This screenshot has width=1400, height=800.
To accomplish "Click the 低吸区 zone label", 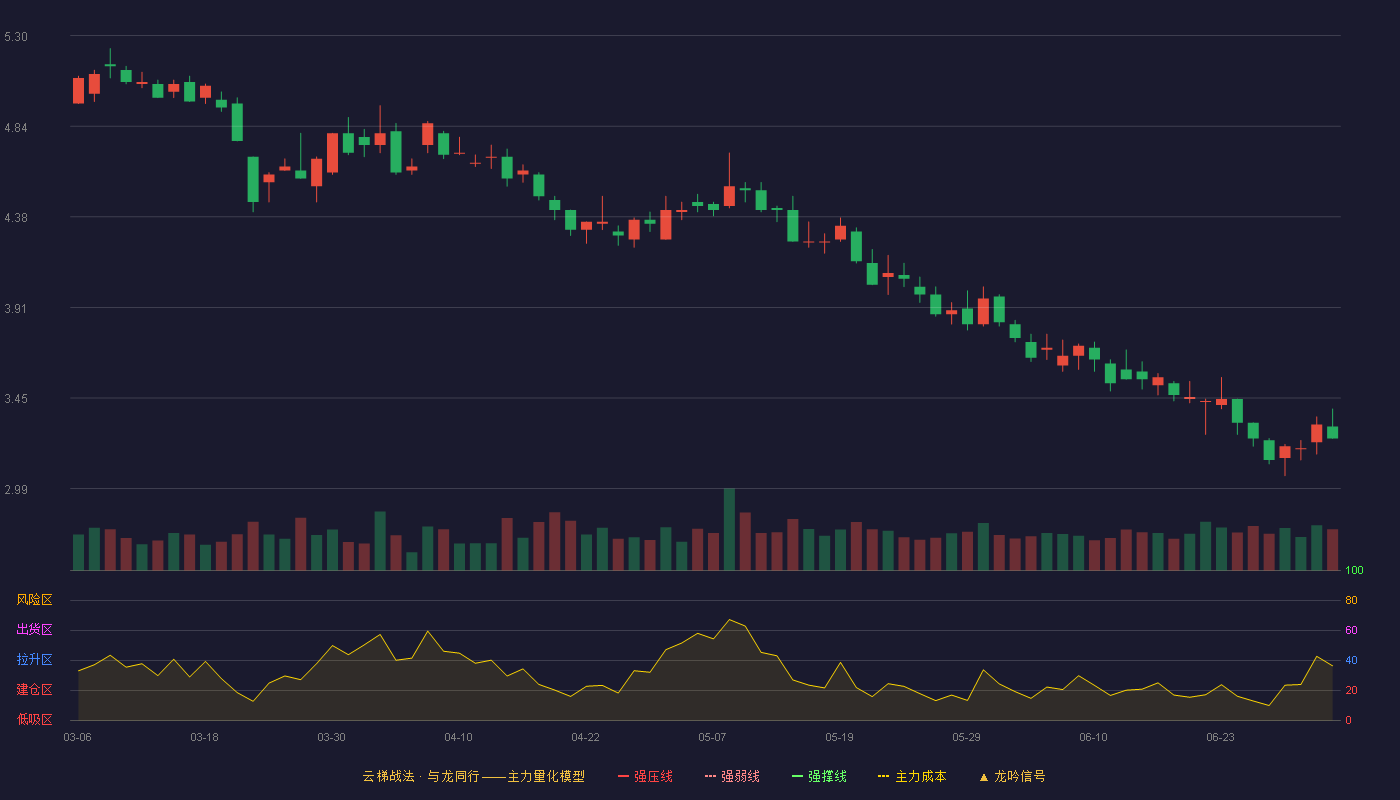I will point(34,719).
